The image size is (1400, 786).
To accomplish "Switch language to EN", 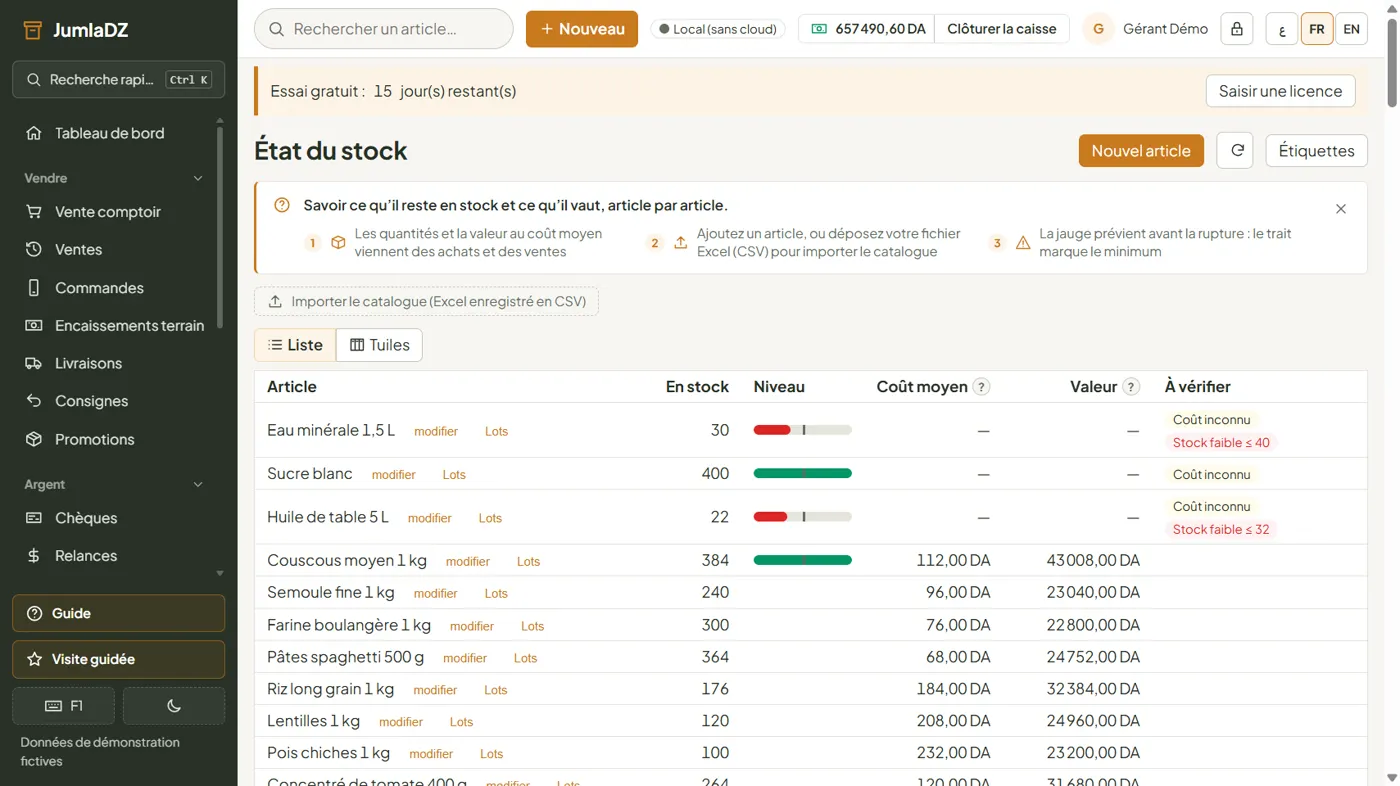I will [1351, 29].
